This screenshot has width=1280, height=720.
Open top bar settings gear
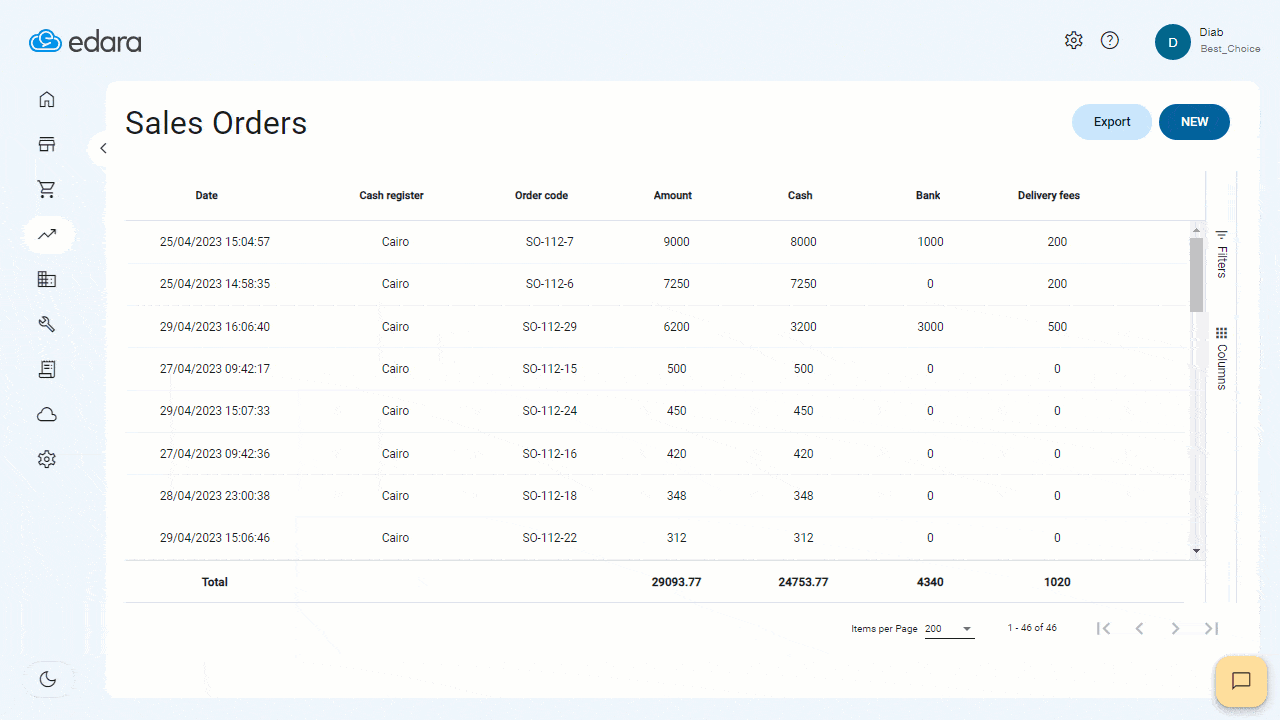click(1074, 40)
